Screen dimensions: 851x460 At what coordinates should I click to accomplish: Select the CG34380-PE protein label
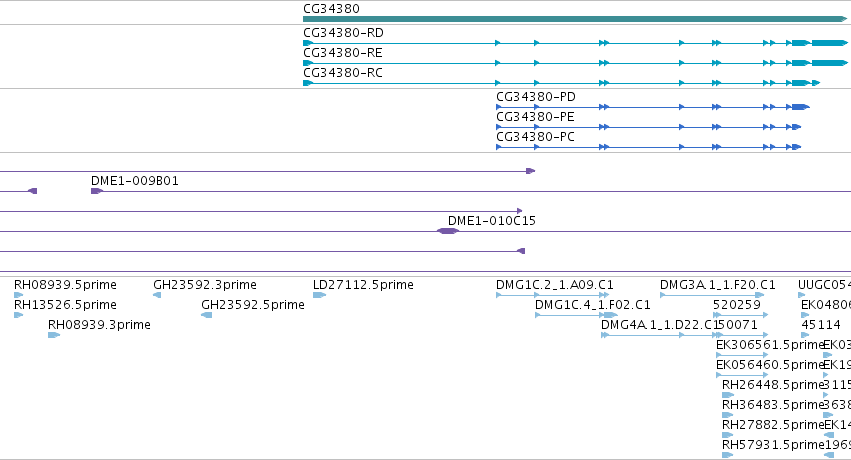click(535, 117)
